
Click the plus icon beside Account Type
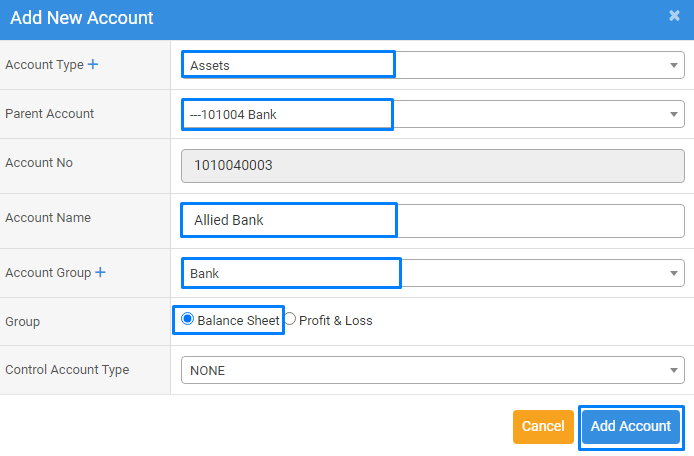coord(93,65)
